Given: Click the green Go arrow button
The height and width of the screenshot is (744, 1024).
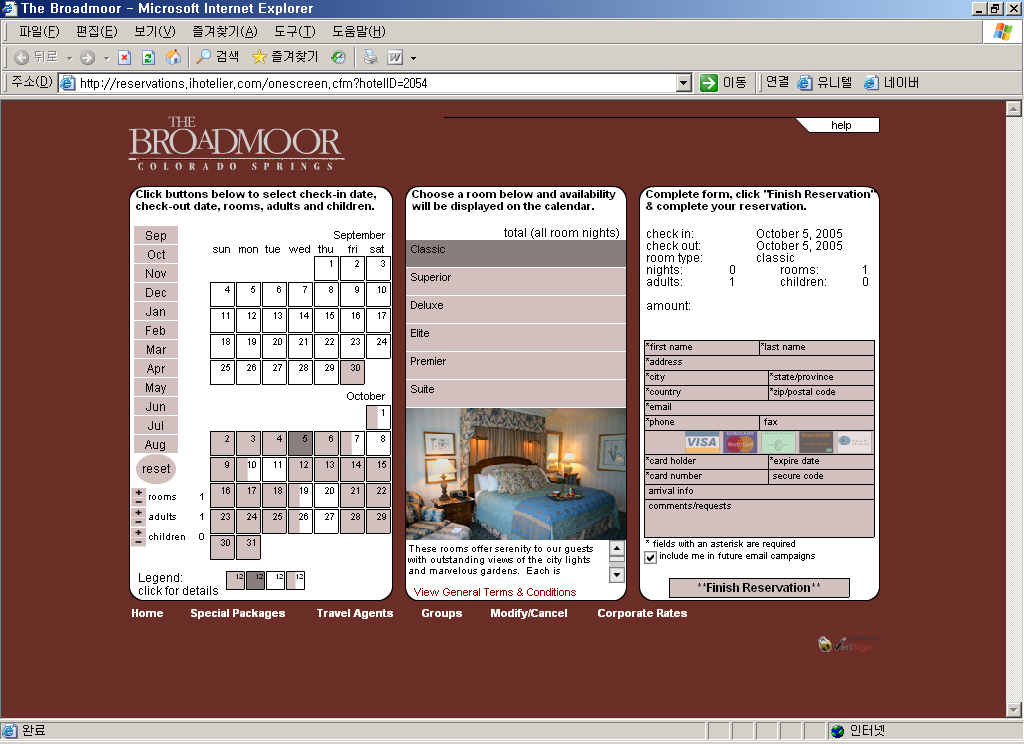Looking at the screenshot, I should [709, 83].
